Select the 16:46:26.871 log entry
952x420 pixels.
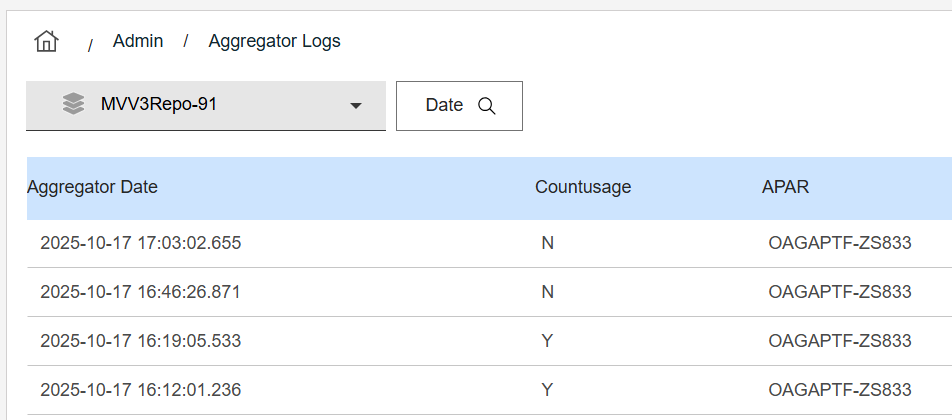point(140,292)
